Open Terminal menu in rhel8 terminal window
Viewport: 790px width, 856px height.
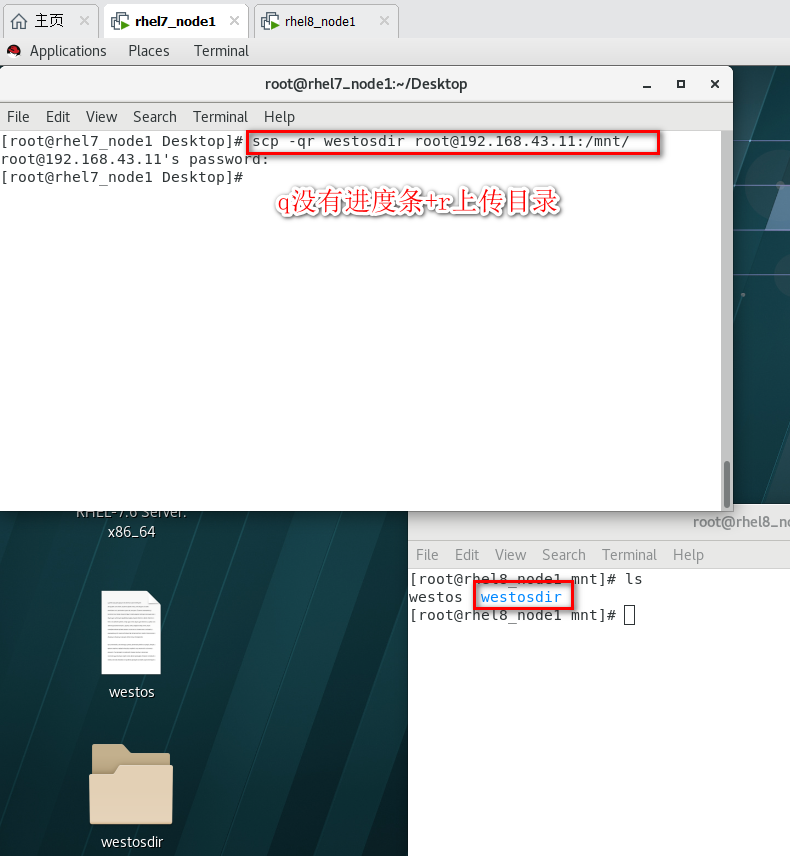point(629,555)
